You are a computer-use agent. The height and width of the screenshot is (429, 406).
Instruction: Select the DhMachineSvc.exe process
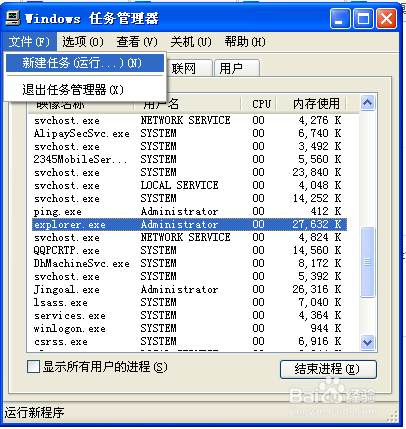pyautogui.click(x=189, y=263)
